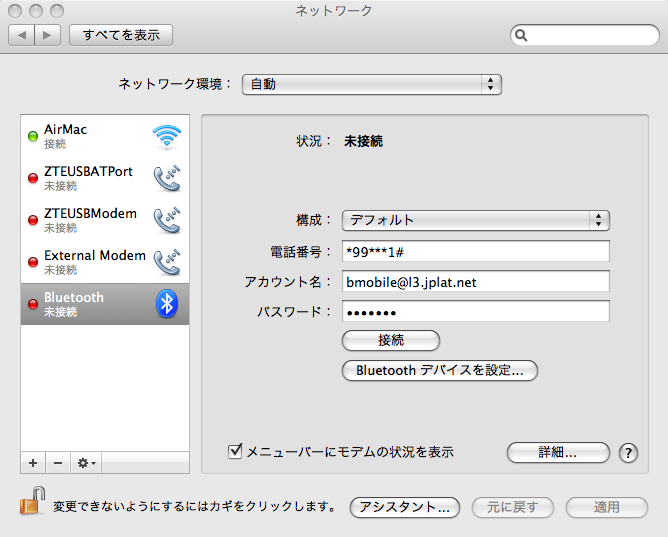Select ZTEUSBATPort service in the list
Viewport: 668px width, 537px height.
tap(105, 178)
